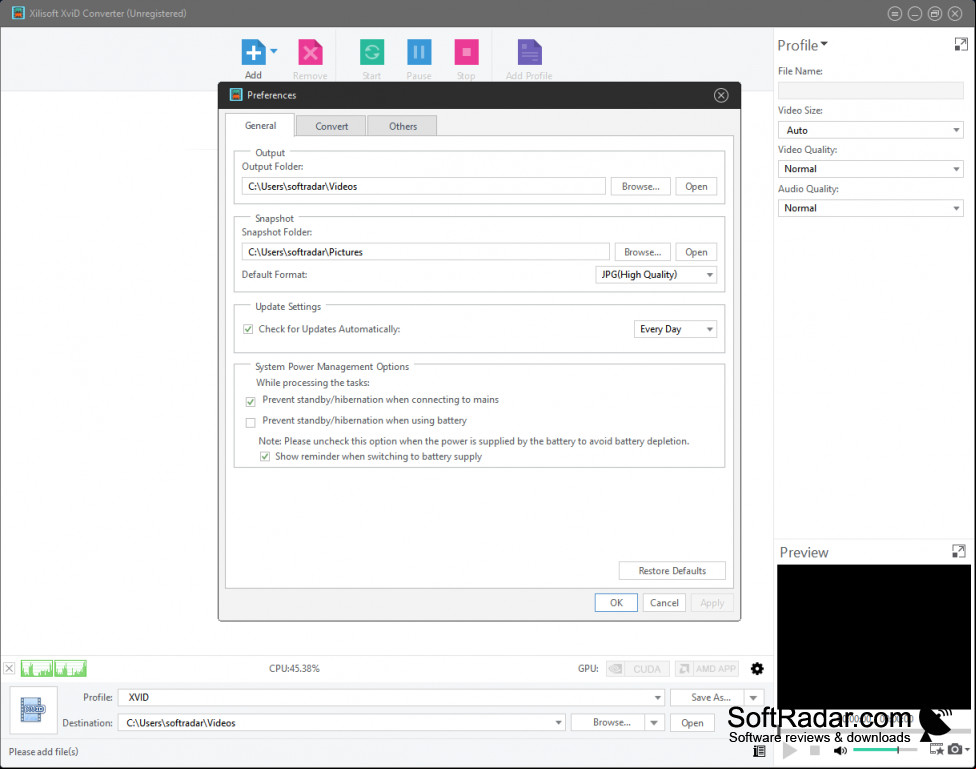Open the bottom Browse dropdown arrow
976x769 pixels.
point(654,722)
